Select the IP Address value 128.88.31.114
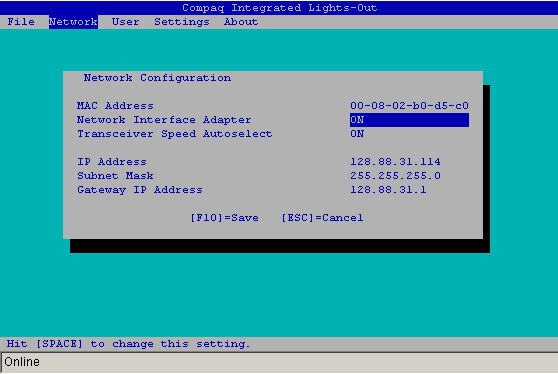This screenshot has width=558, height=374. tap(395, 162)
